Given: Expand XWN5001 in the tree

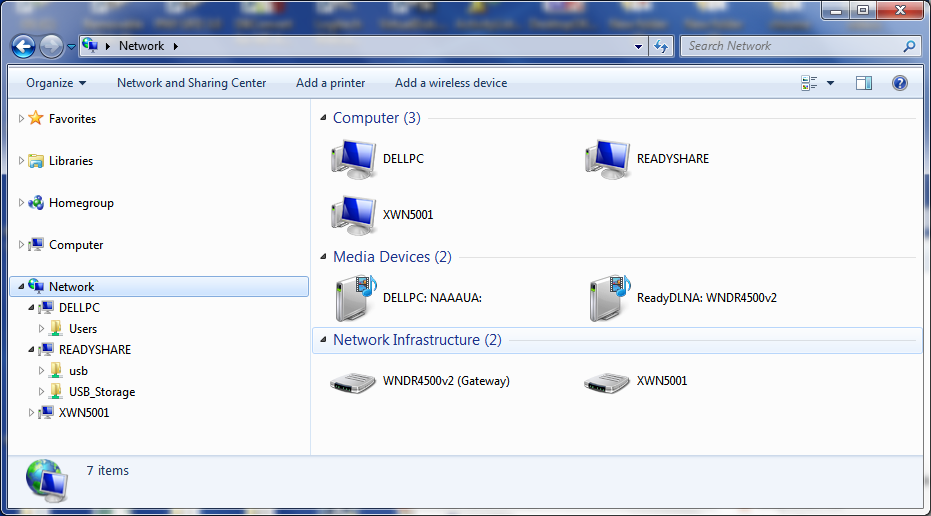Looking at the screenshot, I should click(31, 413).
